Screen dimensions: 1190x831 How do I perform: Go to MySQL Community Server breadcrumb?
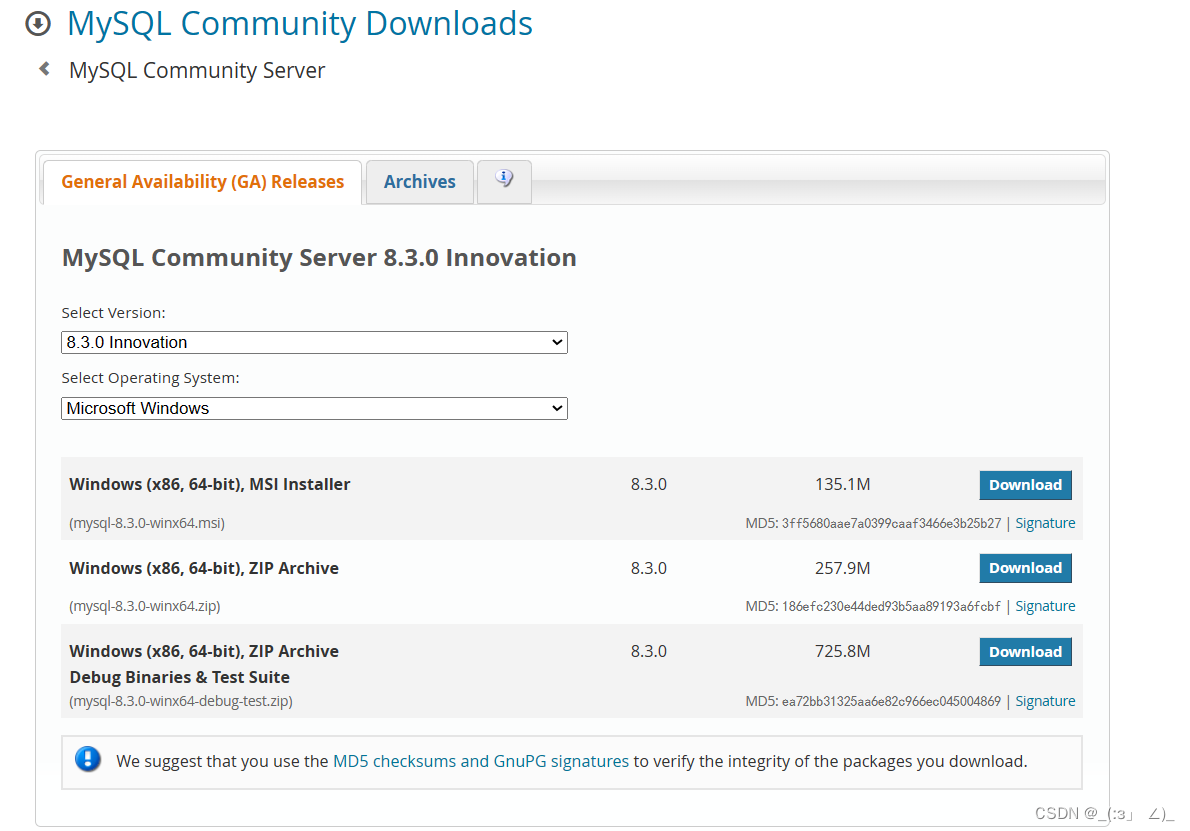click(x=197, y=70)
